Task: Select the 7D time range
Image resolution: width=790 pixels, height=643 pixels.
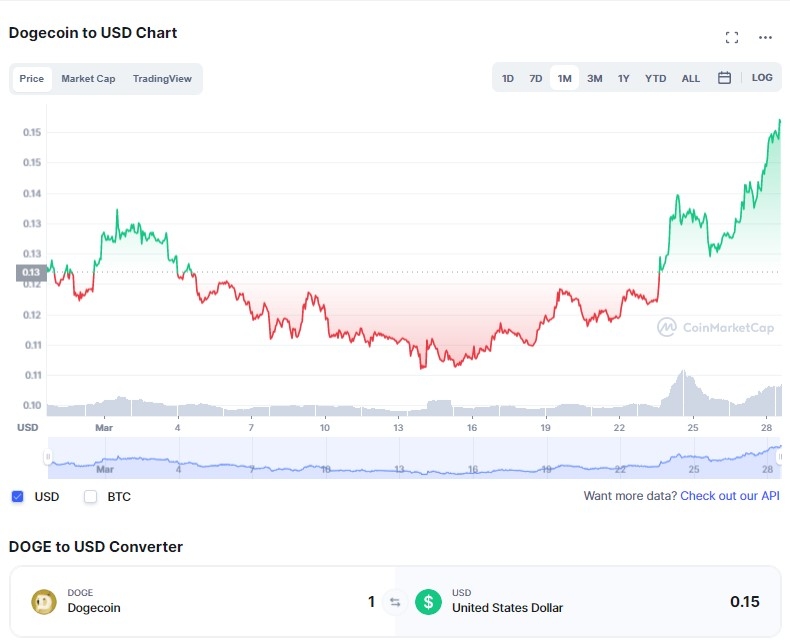Action: (536, 78)
